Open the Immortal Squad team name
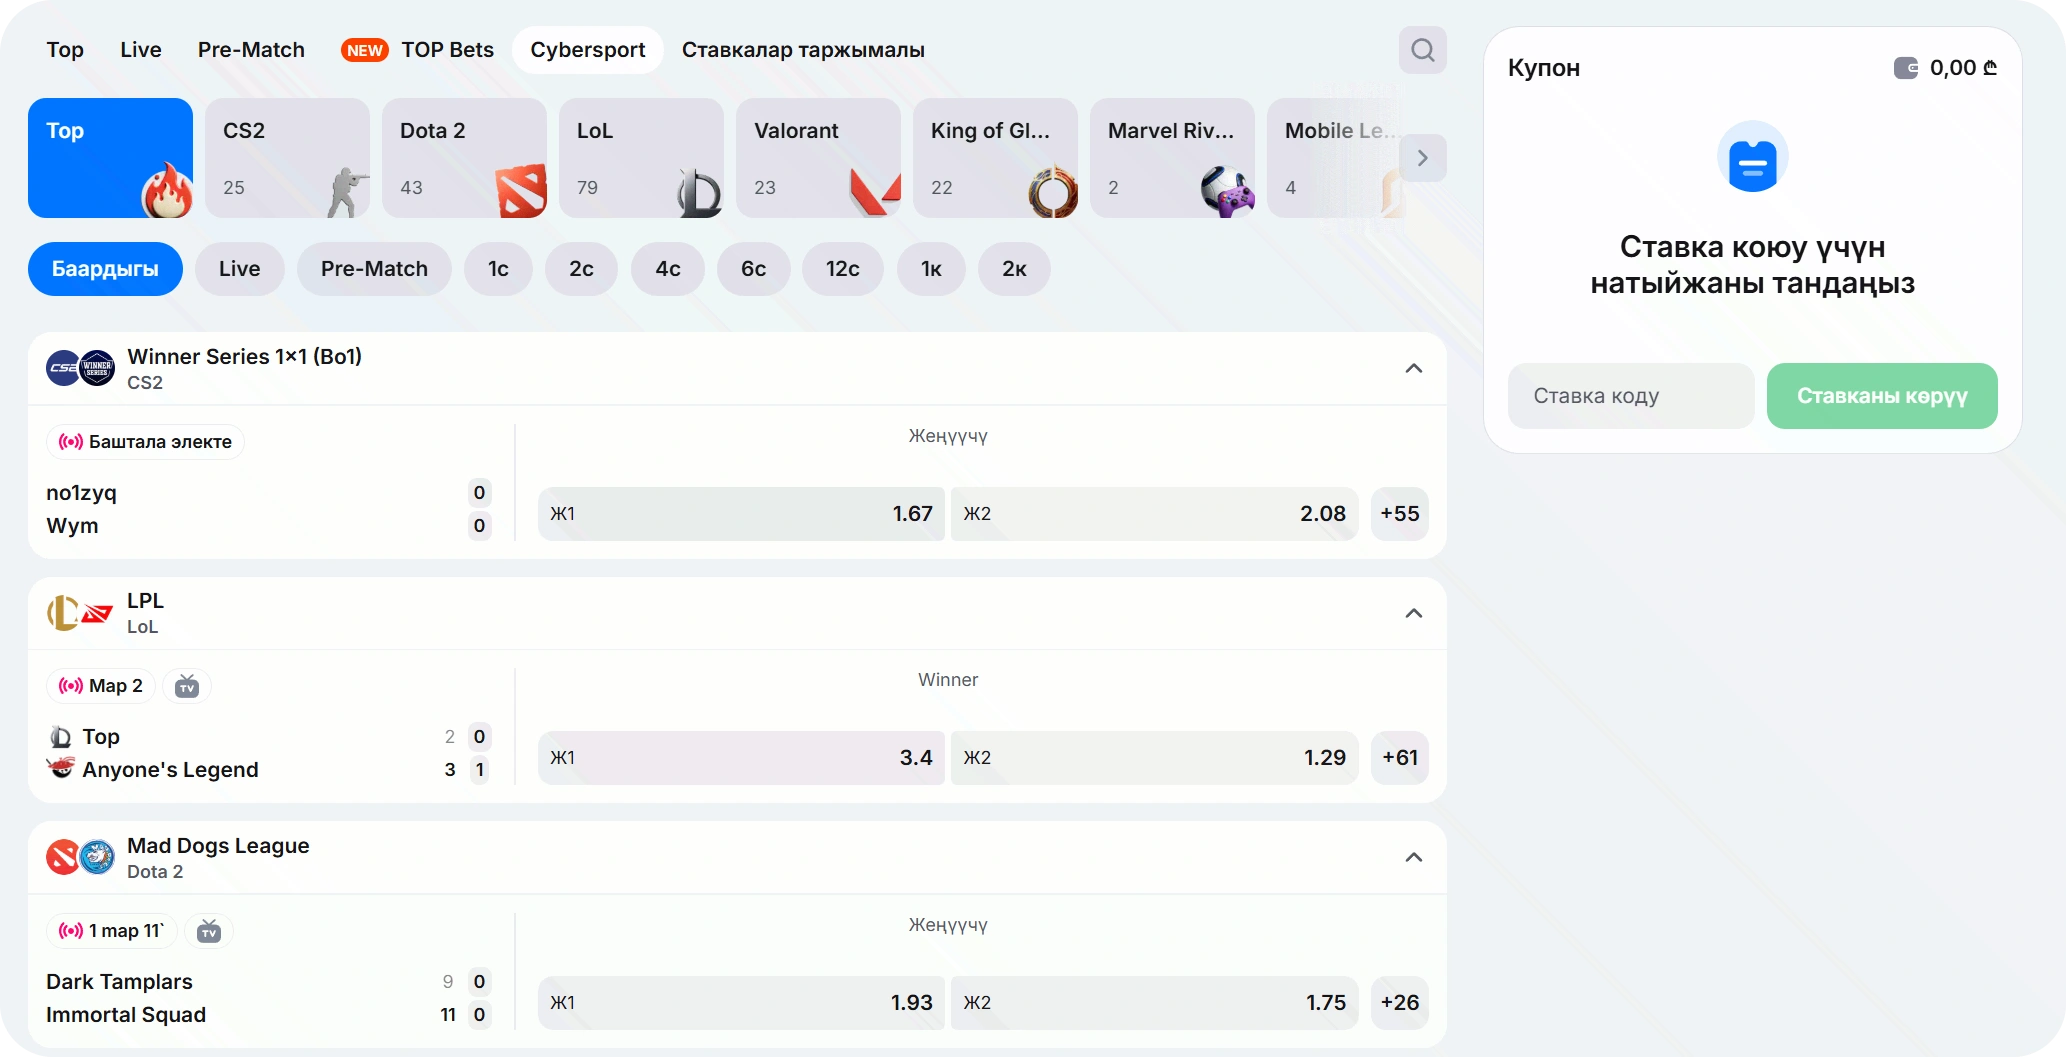Screen dimensions: 2066x1057 pyautogui.click(x=126, y=1015)
